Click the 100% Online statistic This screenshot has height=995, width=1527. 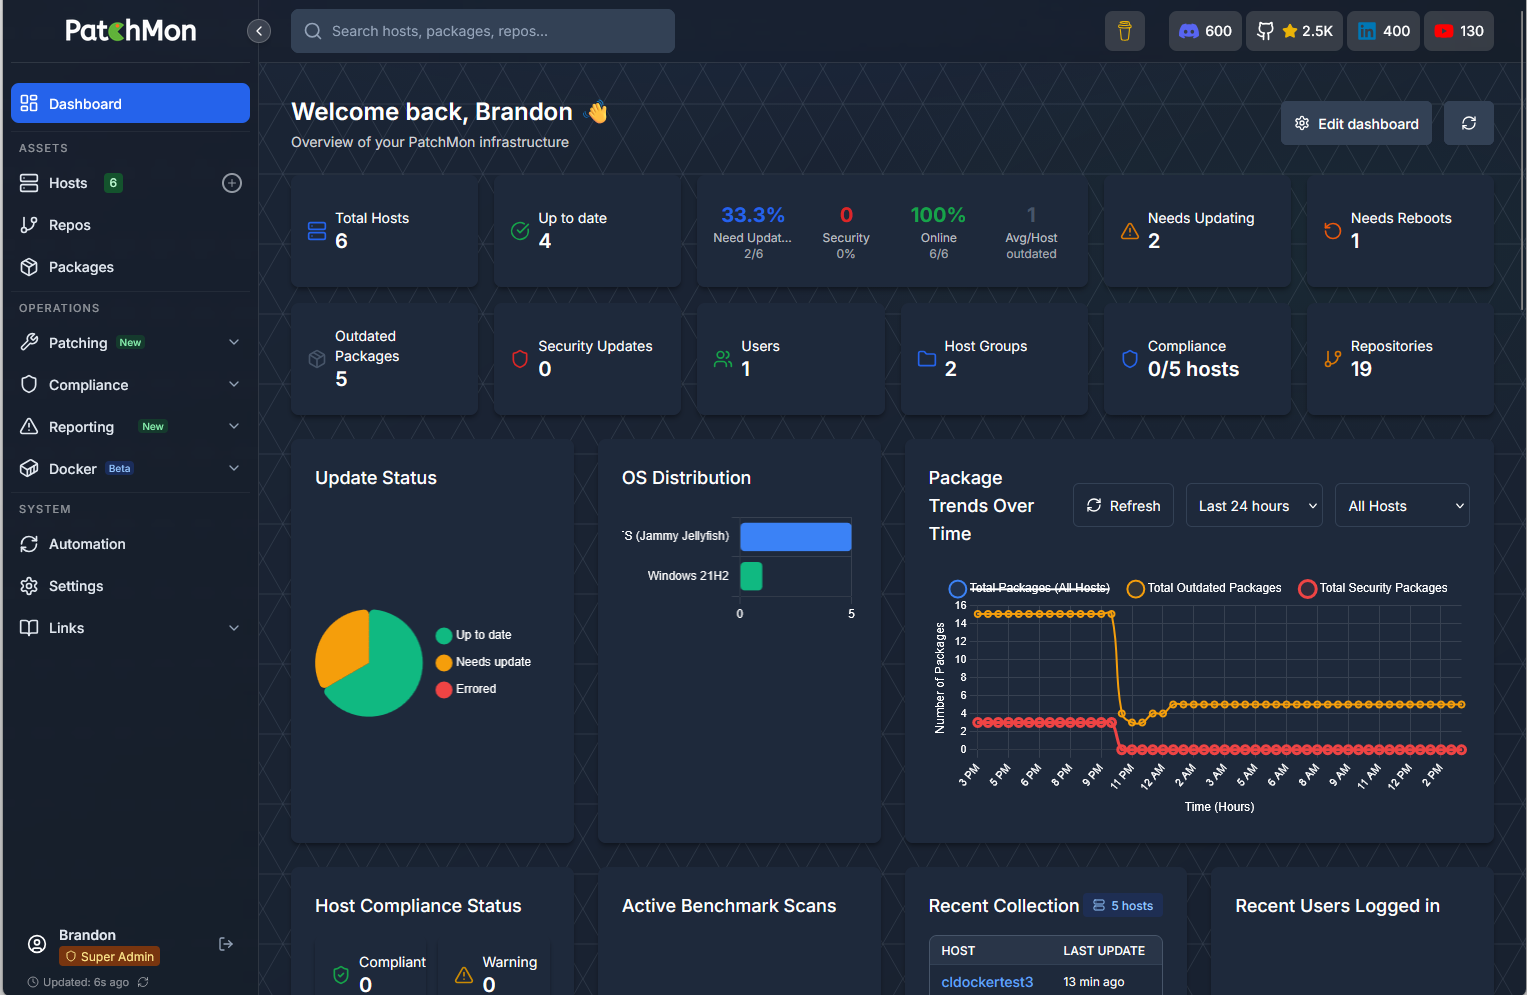click(x=938, y=232)
